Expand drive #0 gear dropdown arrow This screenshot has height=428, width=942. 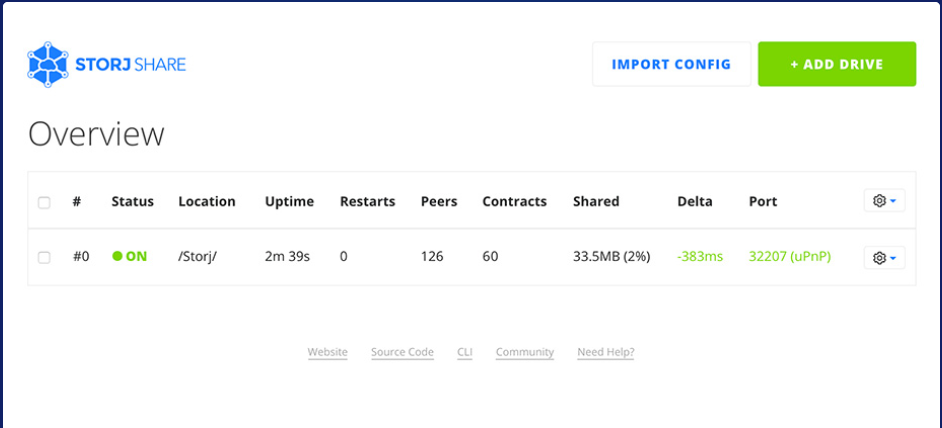pos(893,258)
